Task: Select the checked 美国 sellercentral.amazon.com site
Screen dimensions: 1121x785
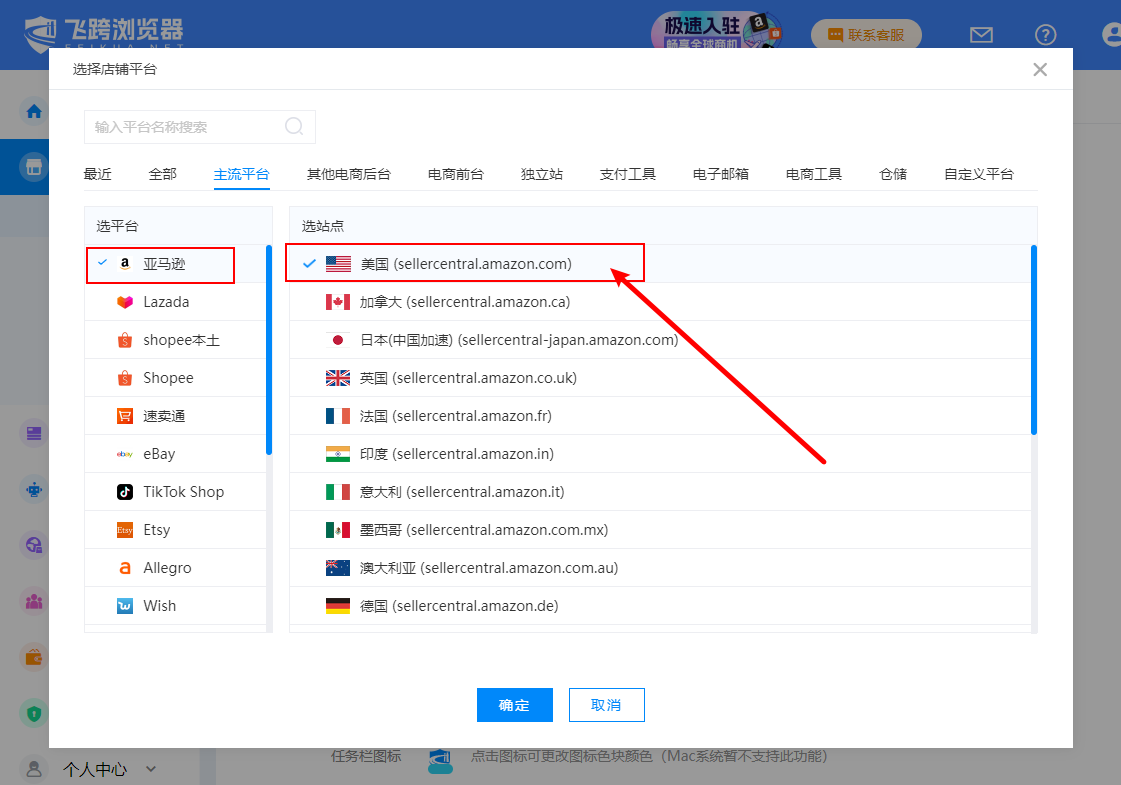Action: 465,264
